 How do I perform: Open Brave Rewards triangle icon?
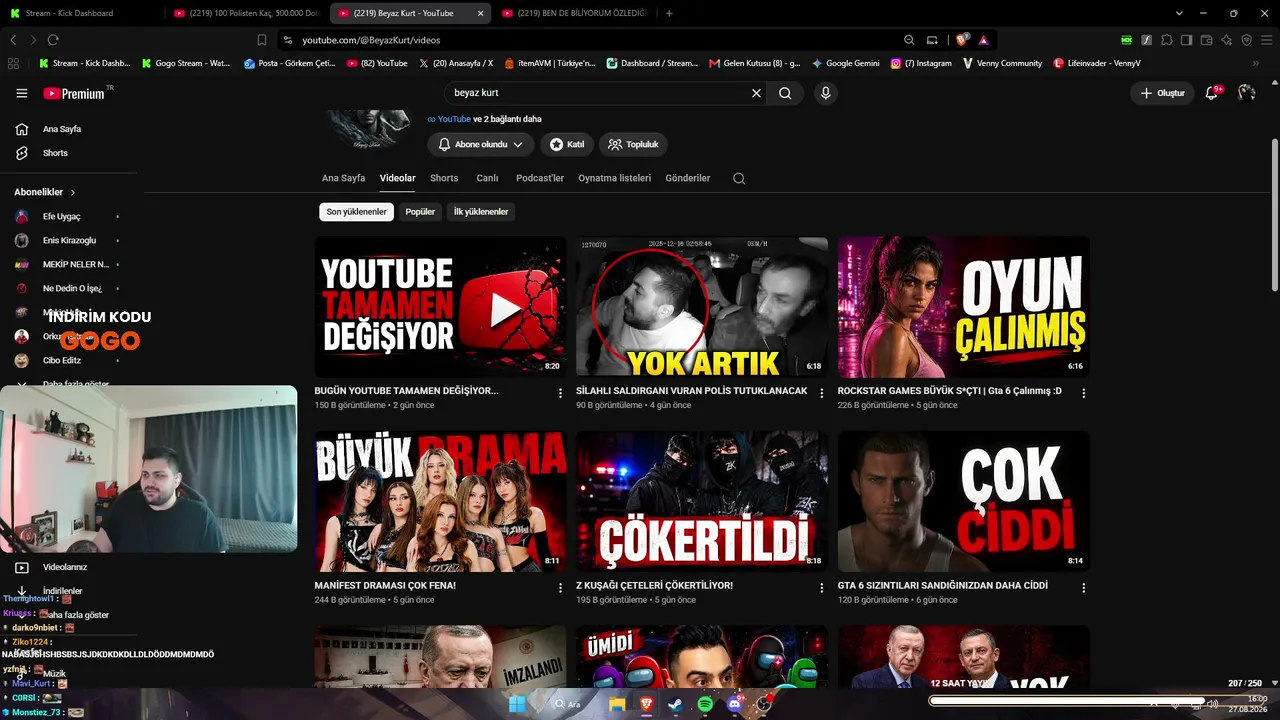click(x=984, y=40)
